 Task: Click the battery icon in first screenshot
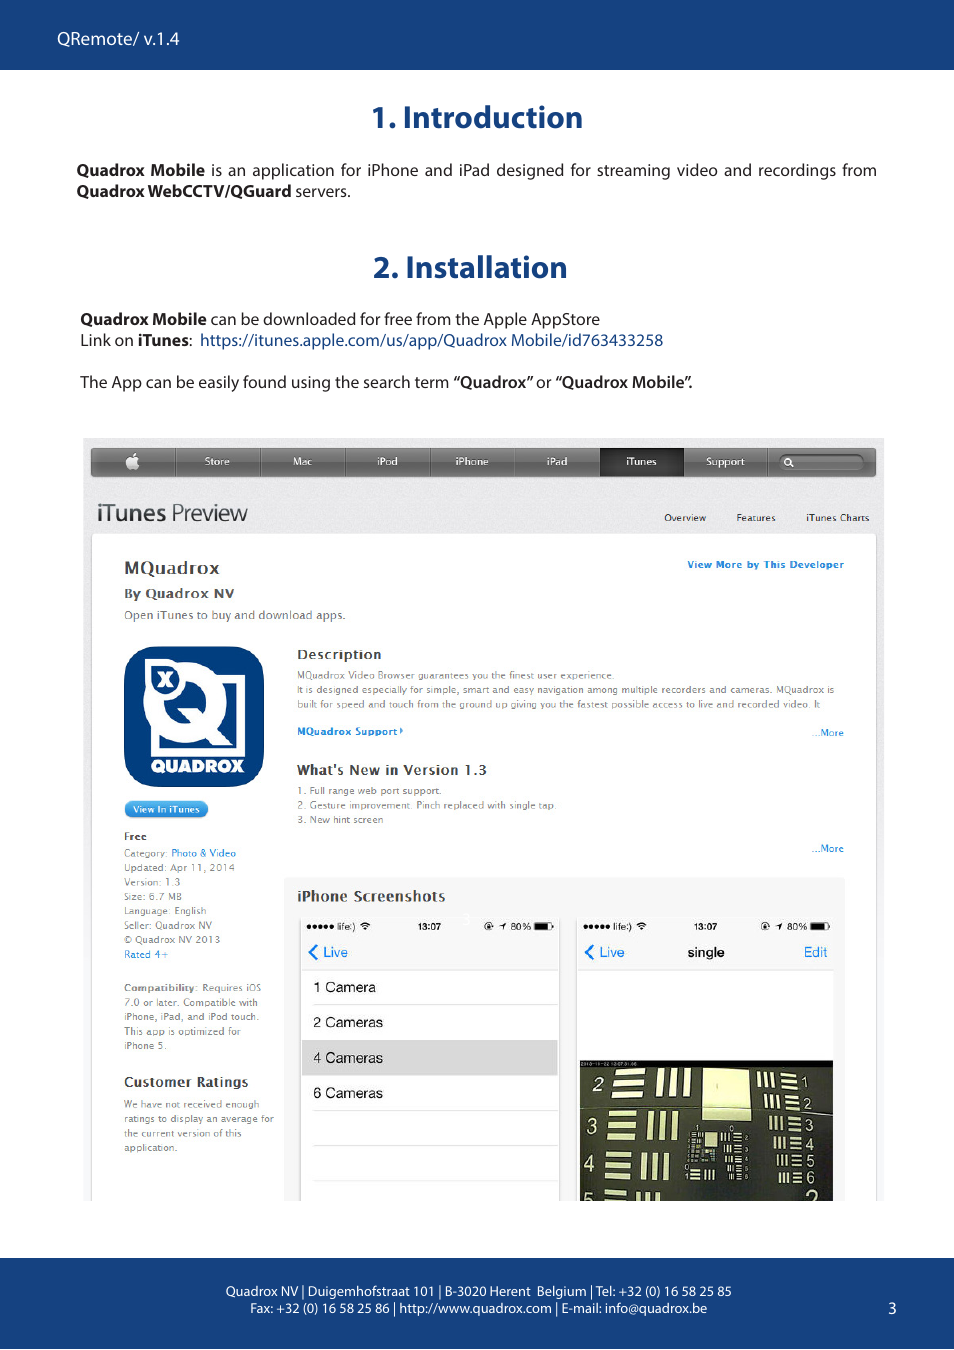544,926
